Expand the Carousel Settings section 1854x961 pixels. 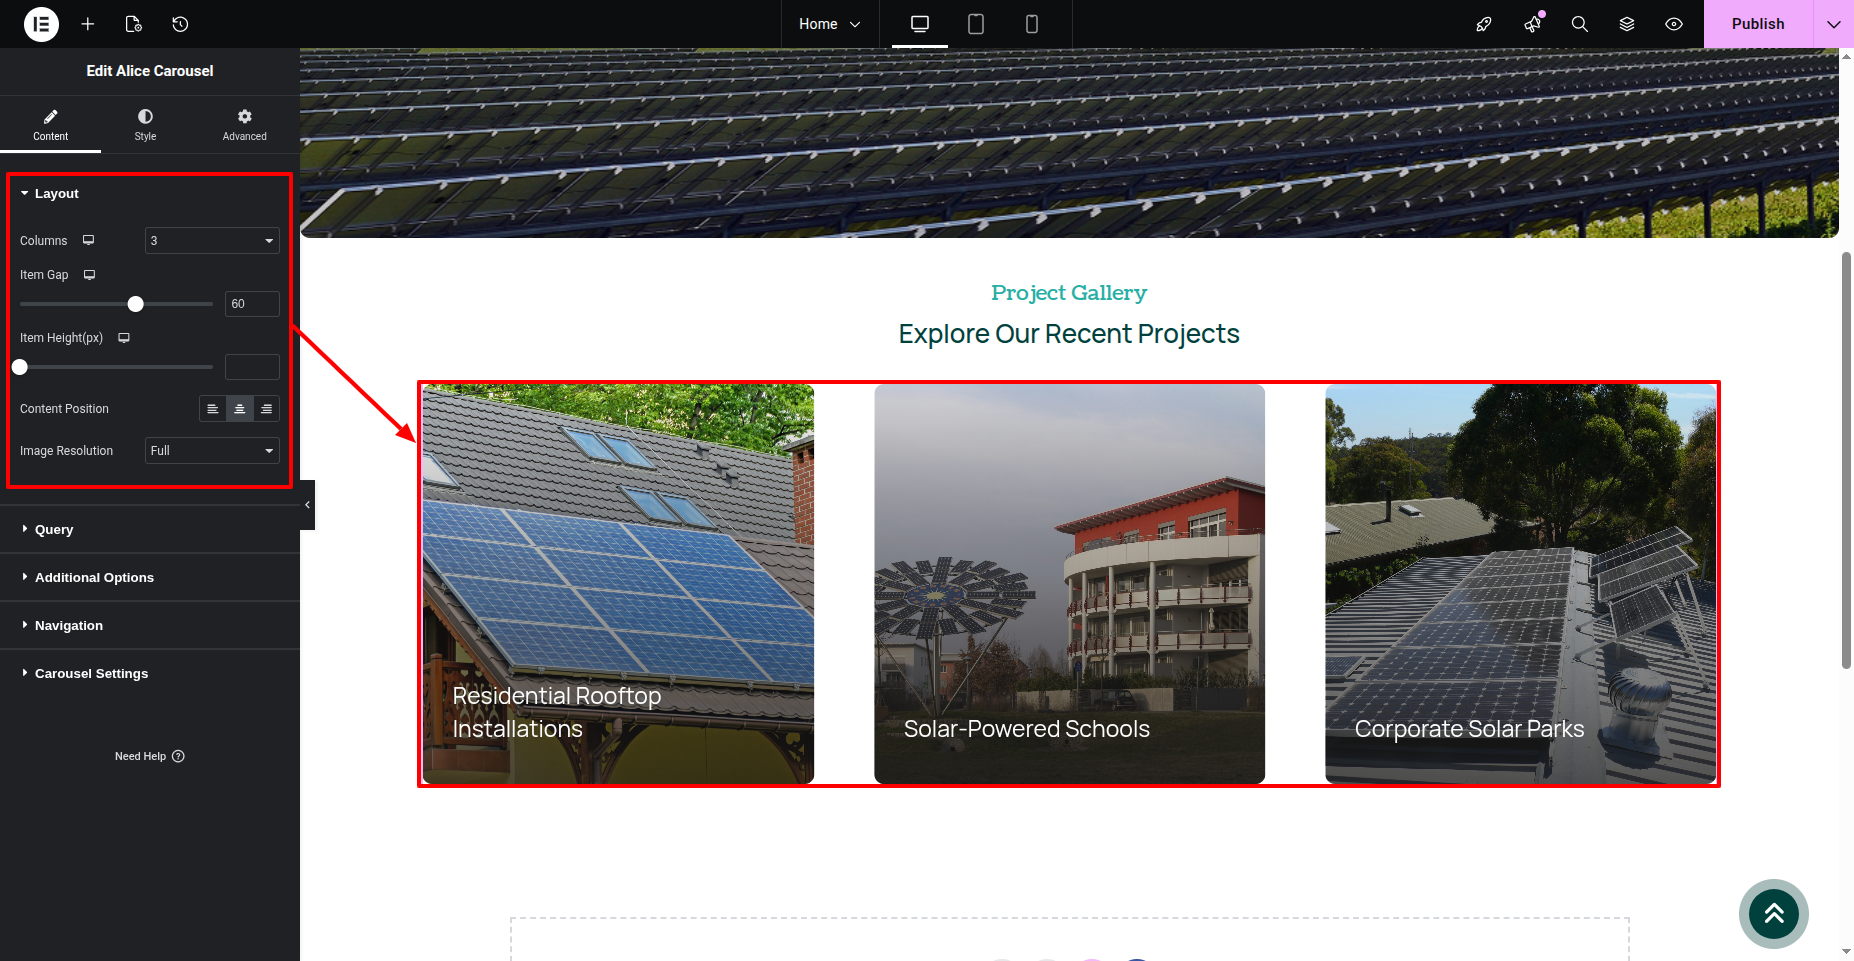(91, 674)
